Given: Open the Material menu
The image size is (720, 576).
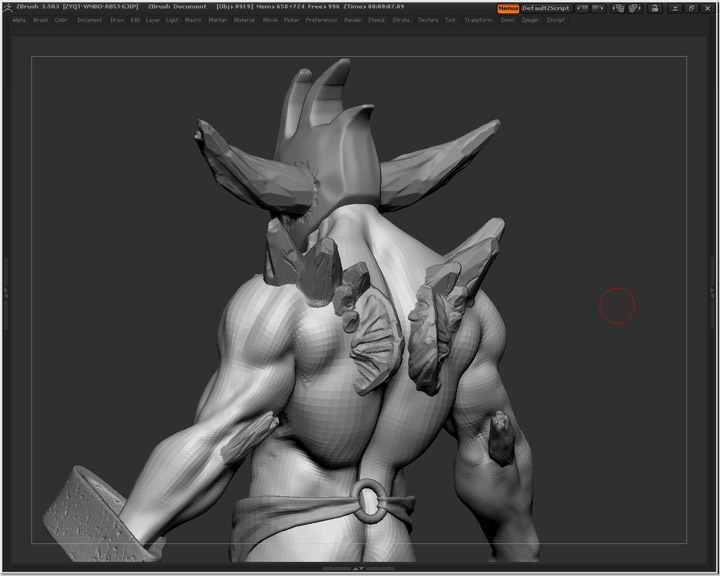Looking at the screenshot, I should (x=244, y=20).
